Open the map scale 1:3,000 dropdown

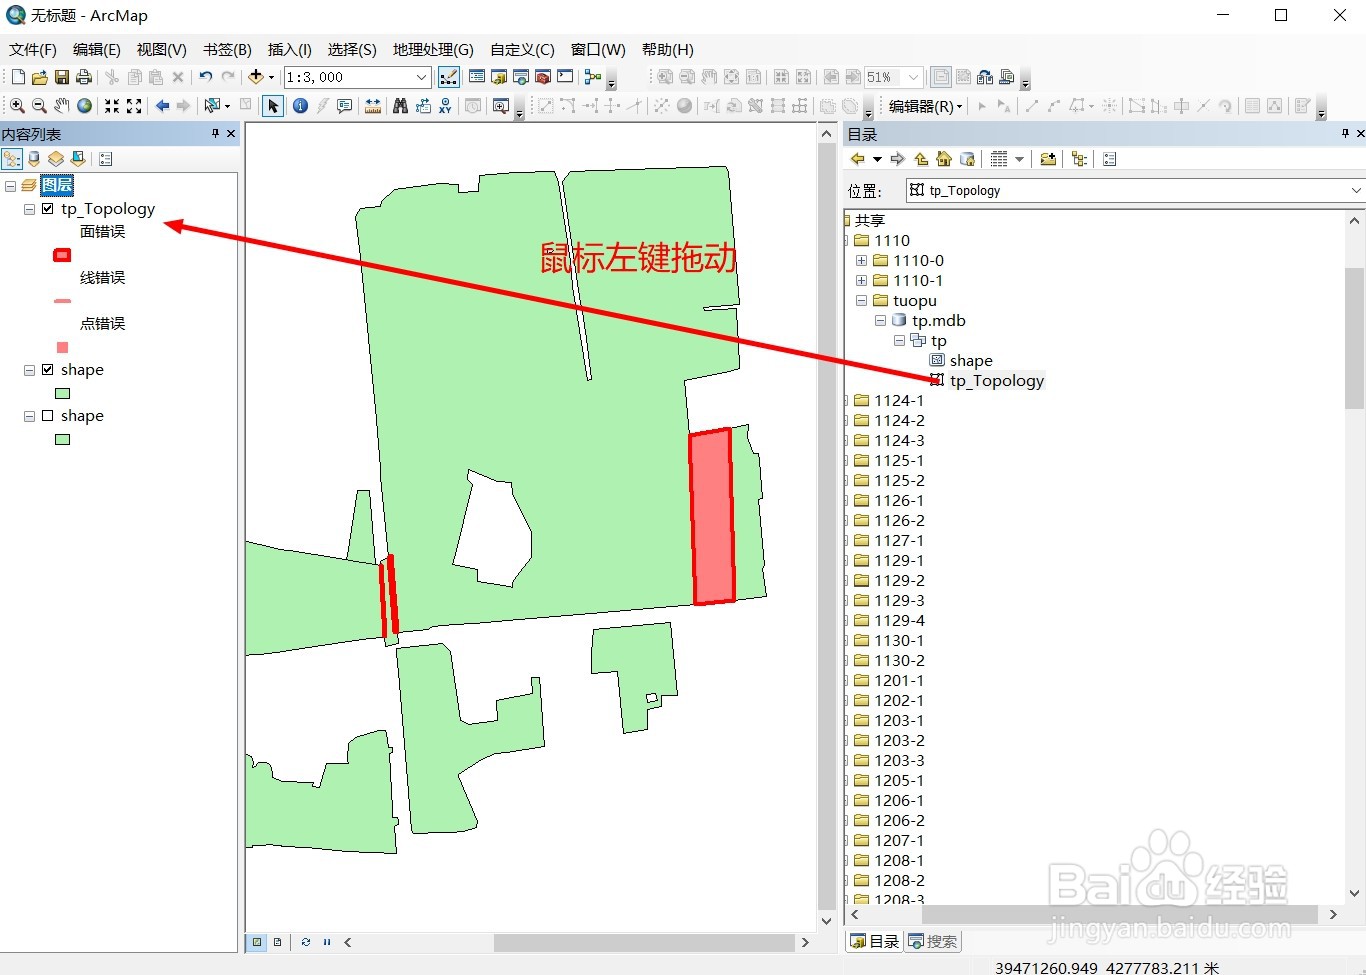point(422,77)
